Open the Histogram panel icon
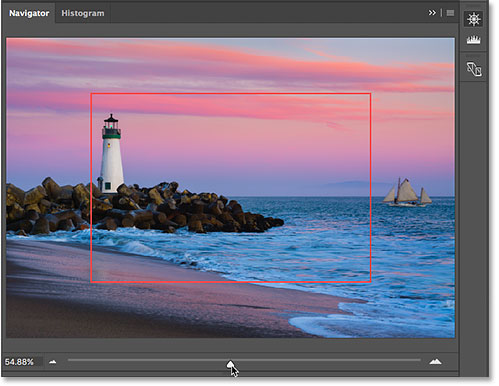This screenshot has height=386, width=499. tap(474, 40)
